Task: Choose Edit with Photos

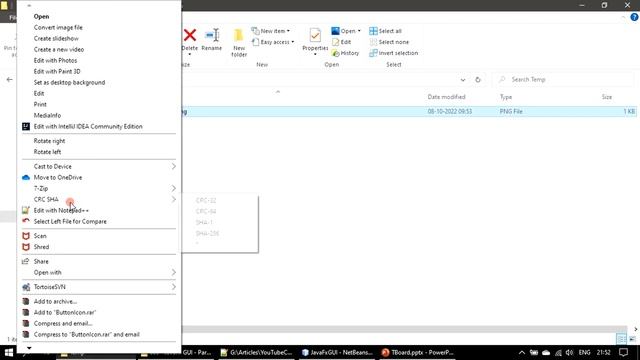Action: [99, 61]
